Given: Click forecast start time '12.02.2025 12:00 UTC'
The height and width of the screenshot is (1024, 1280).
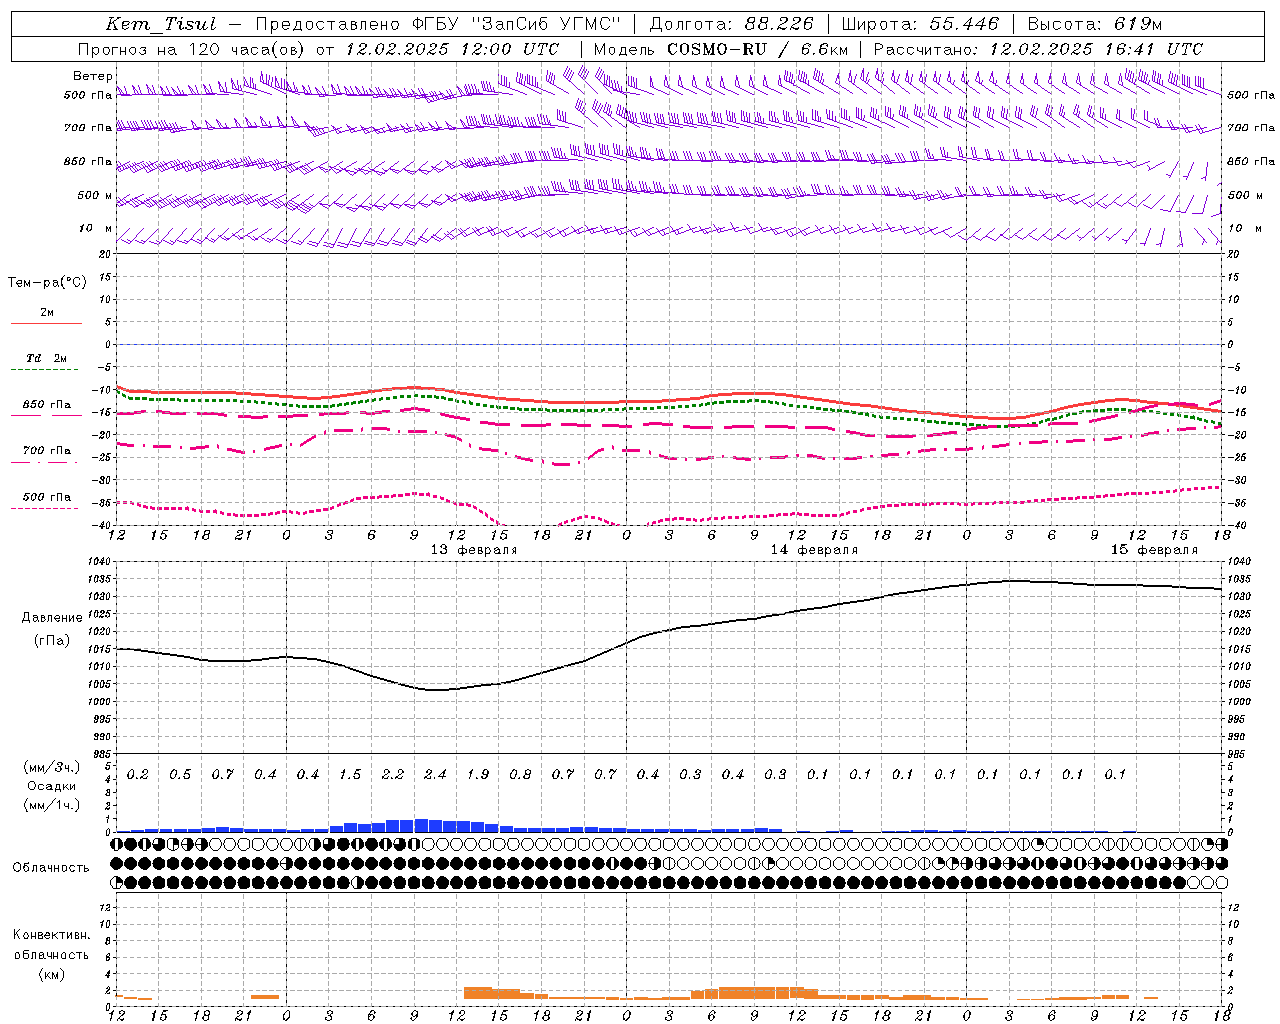Looking at the screenshot, I should (x=452, y=49).
